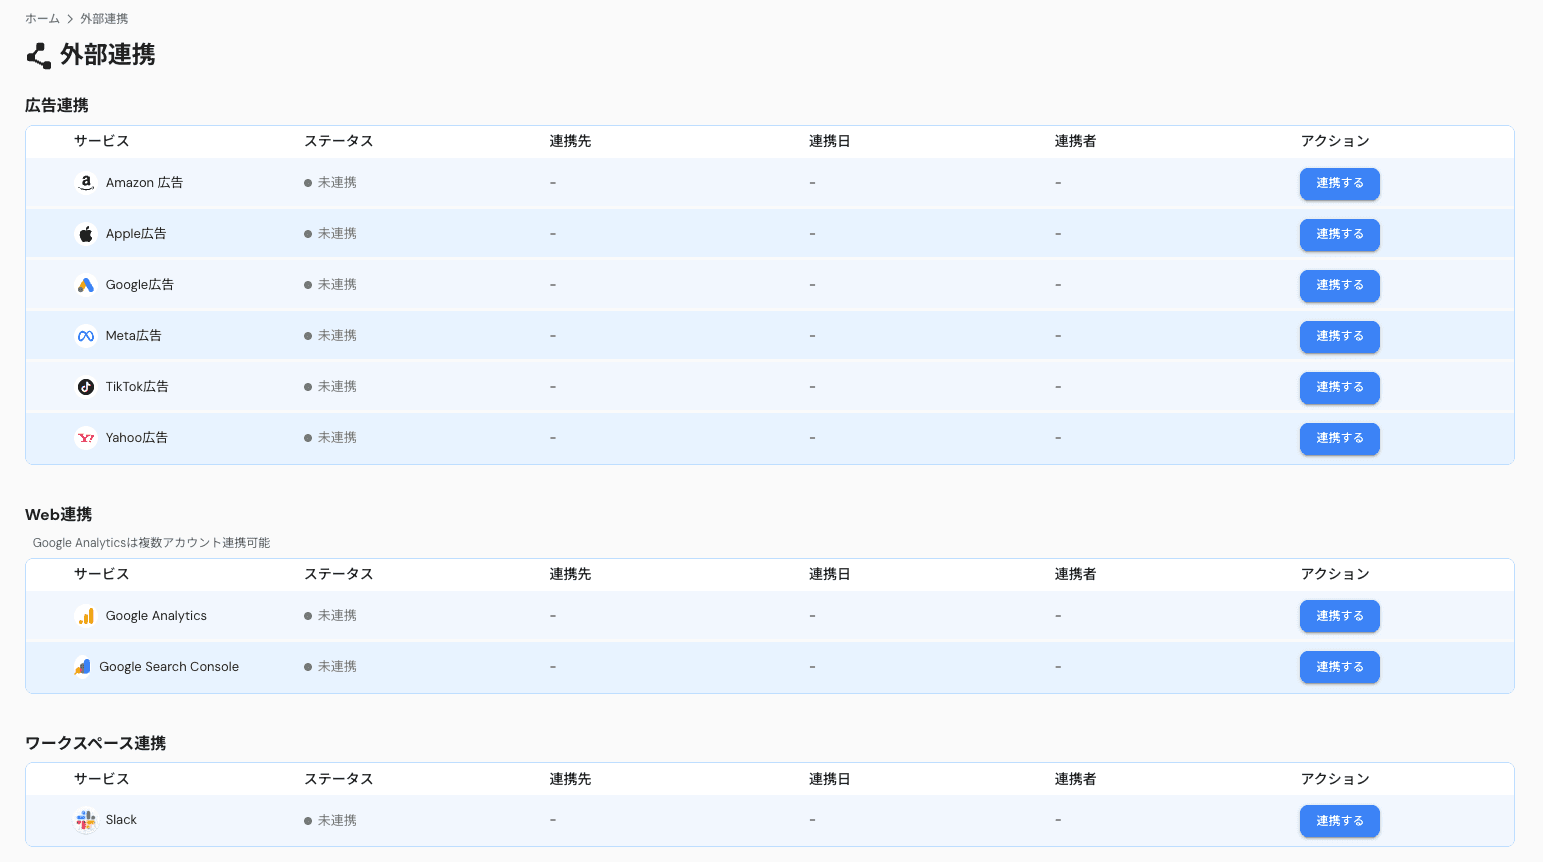Click the Google Search Console icon
Image resolution: width=1543 pixels, height=862 pixels.
83,666
